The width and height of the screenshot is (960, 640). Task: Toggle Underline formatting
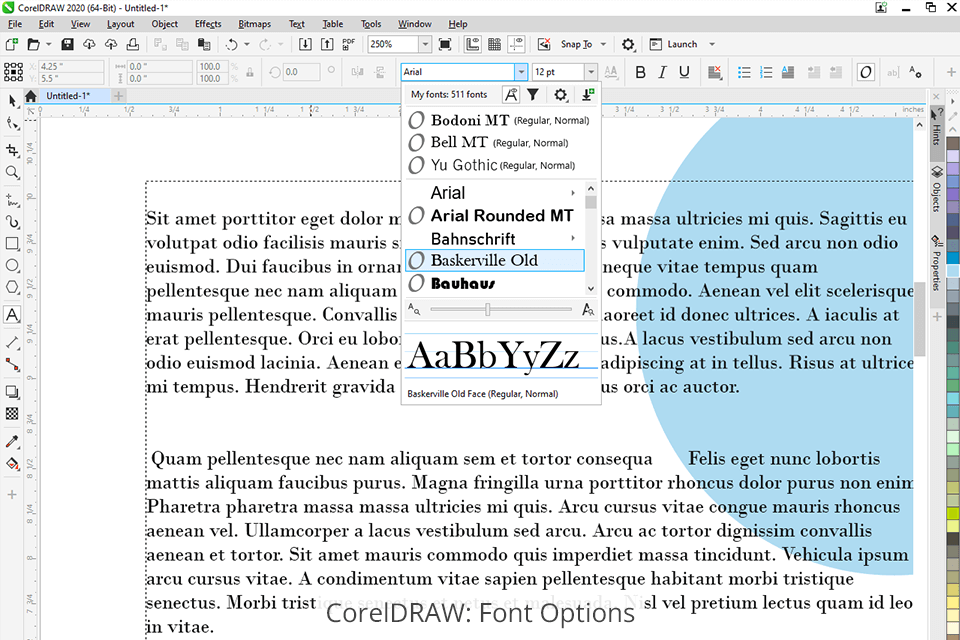pos(684,72)
